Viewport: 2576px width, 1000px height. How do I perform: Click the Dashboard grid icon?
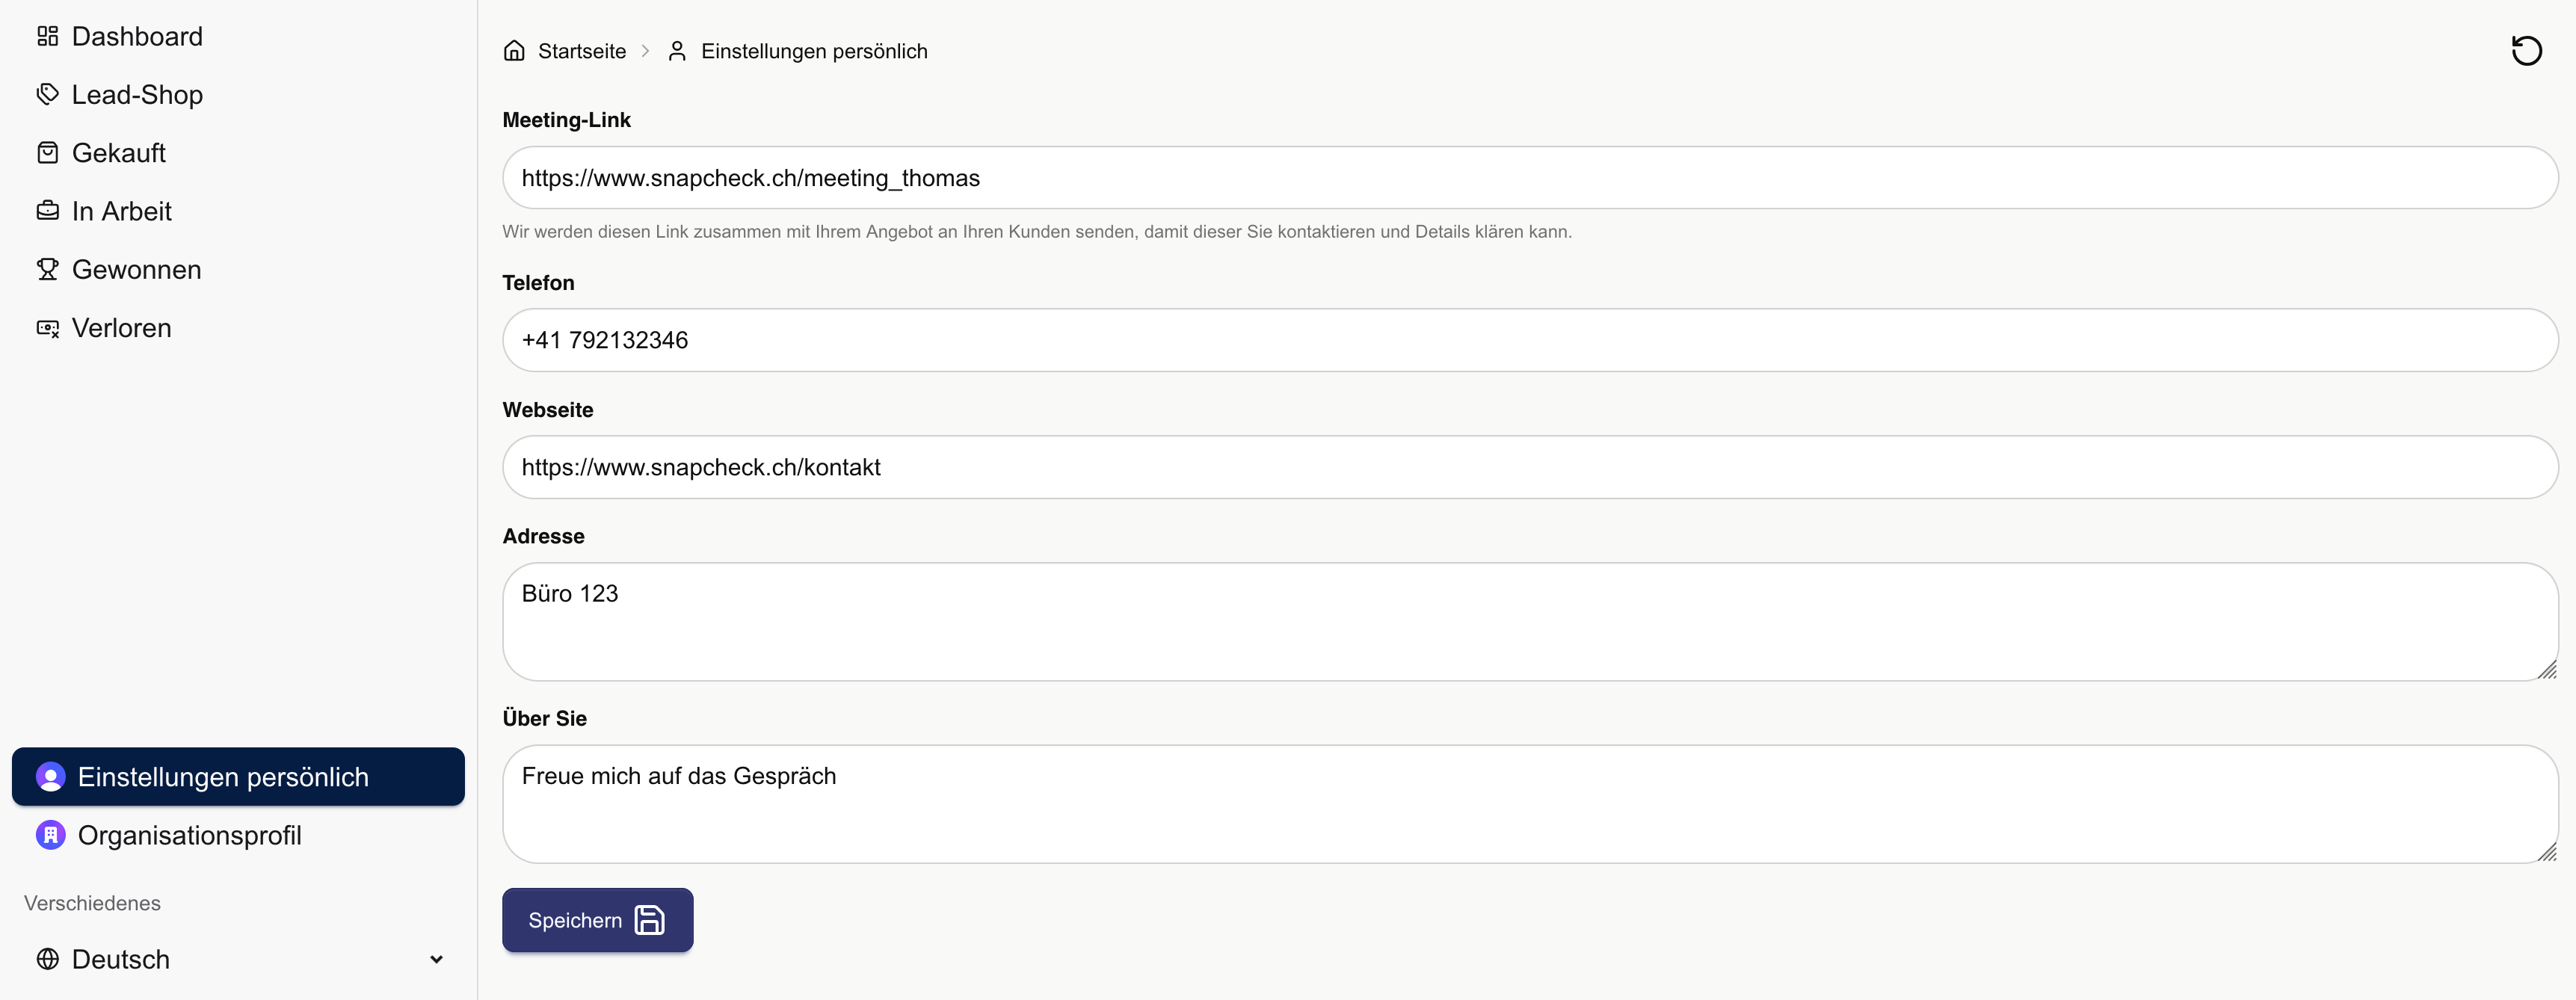[x=47, y=37]
